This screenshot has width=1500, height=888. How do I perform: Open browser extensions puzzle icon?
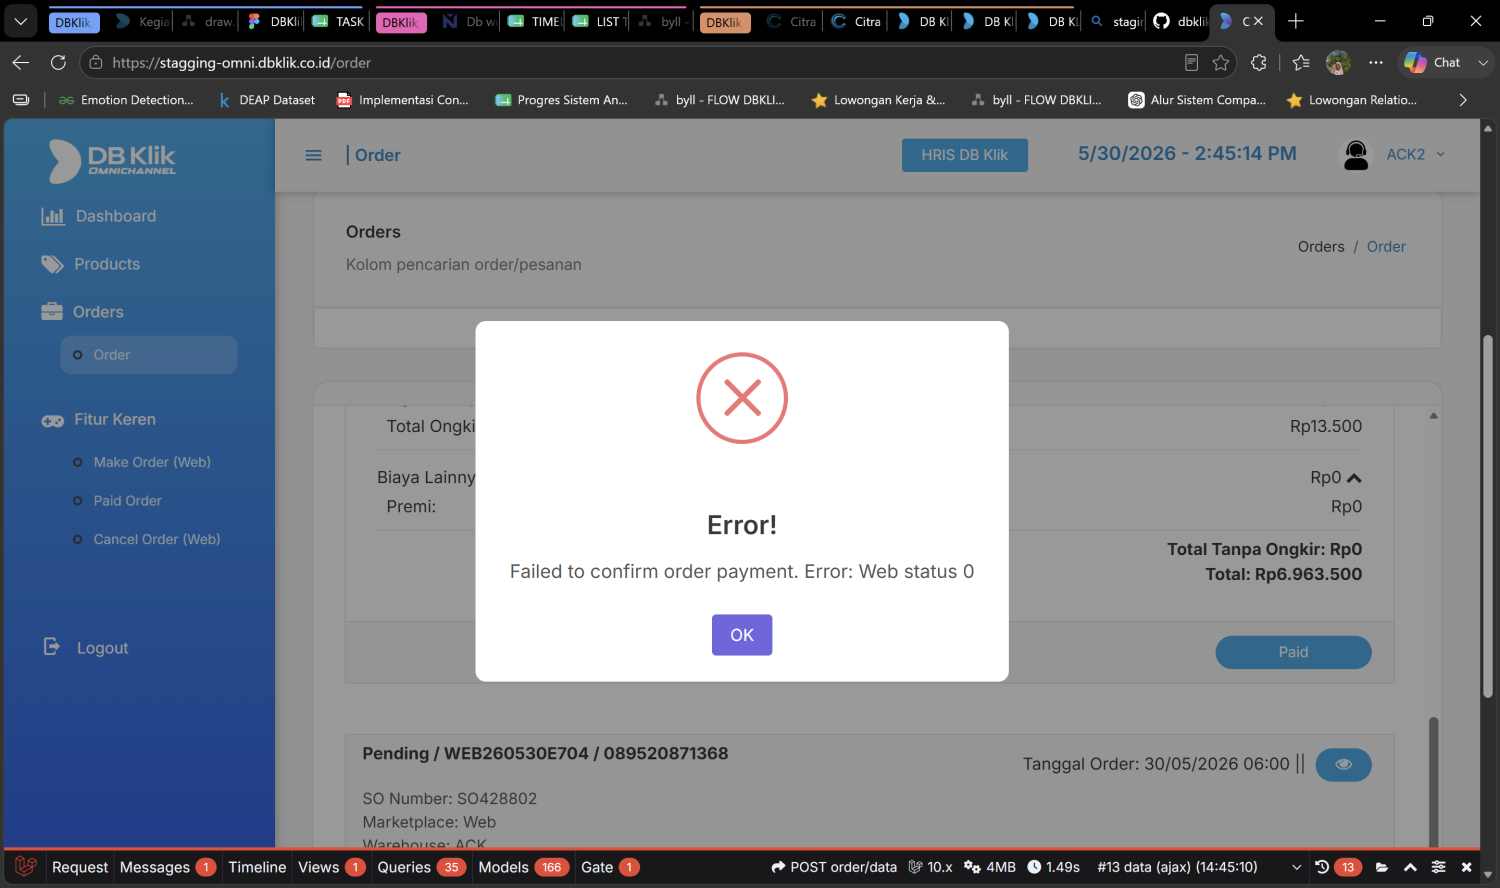pos(1259,62)
